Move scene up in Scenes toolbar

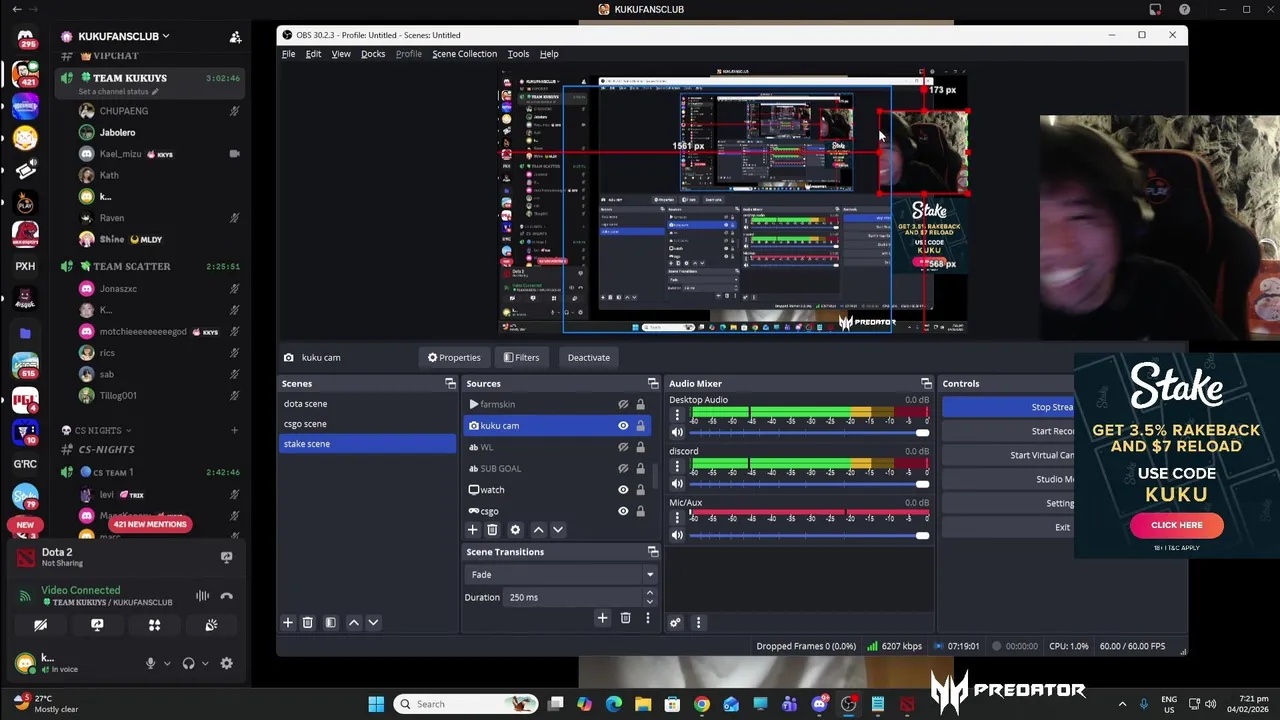(x=353, y=622)
